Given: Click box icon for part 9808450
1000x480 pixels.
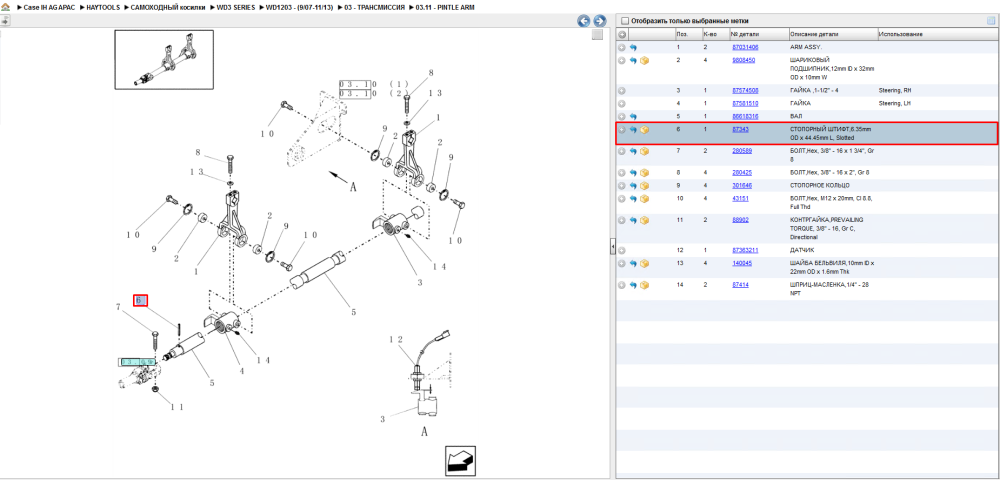Looking at the screenshot, I should 645,60.
